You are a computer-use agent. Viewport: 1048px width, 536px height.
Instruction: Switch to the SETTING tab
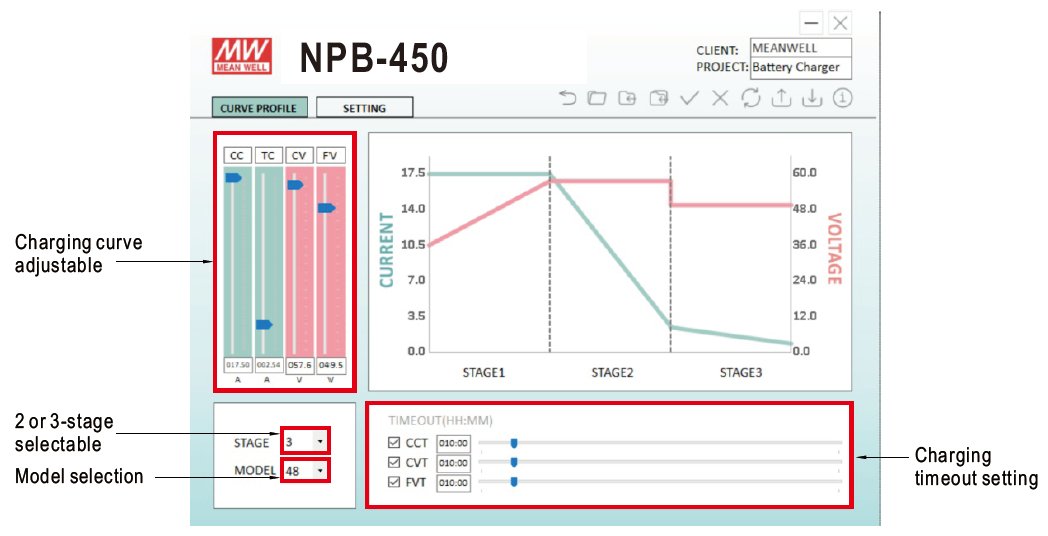364,108
